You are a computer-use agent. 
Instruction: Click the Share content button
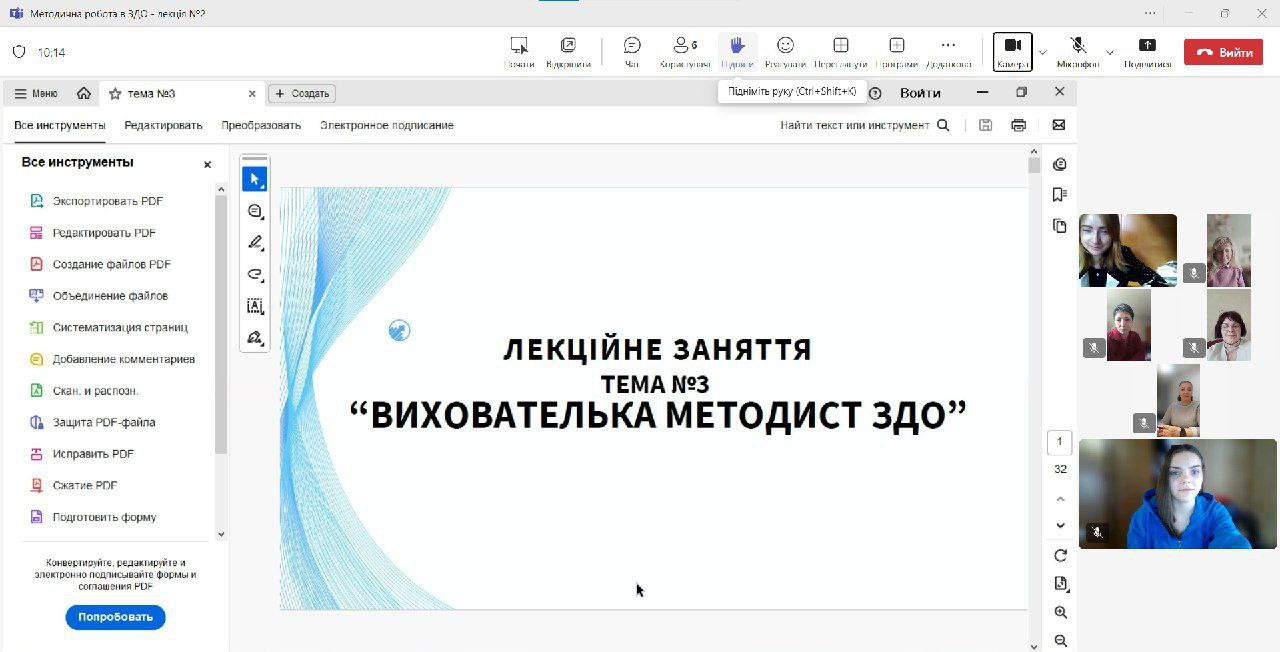point(1147,51)
